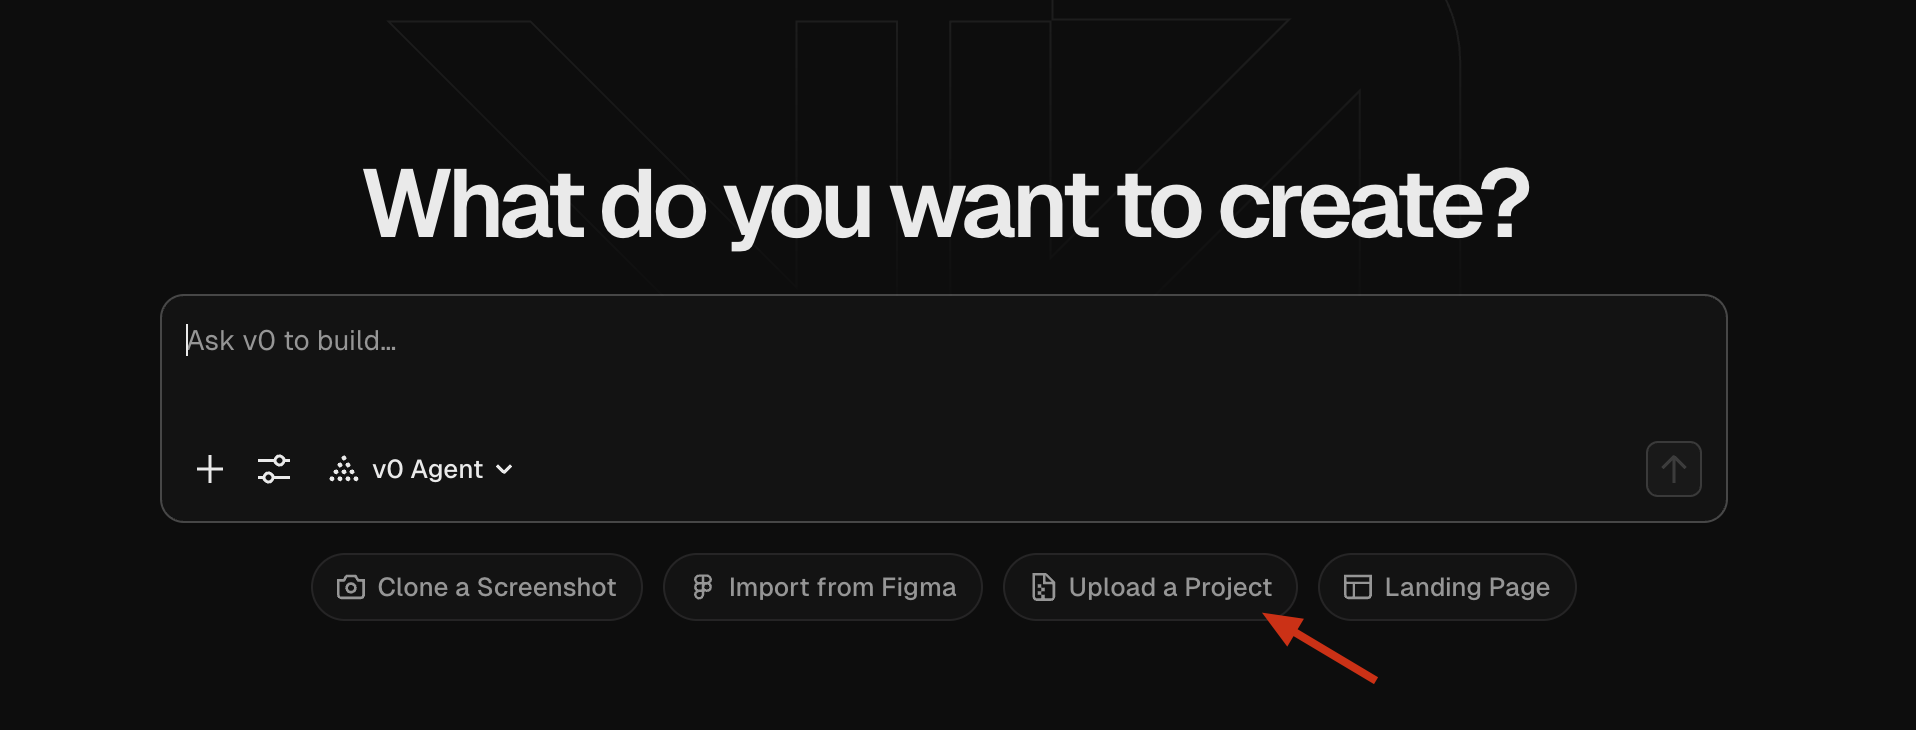Select Upload a Project

pos(1150,587)
